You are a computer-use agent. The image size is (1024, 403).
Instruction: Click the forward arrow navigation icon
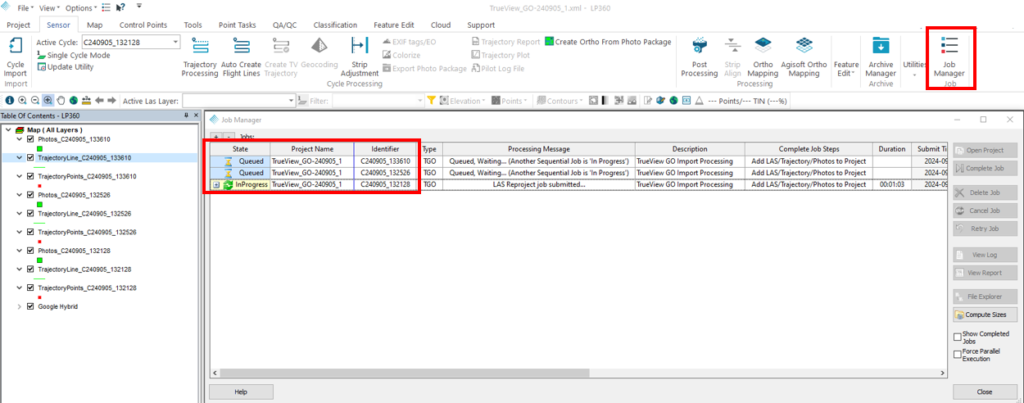(112, 101)
